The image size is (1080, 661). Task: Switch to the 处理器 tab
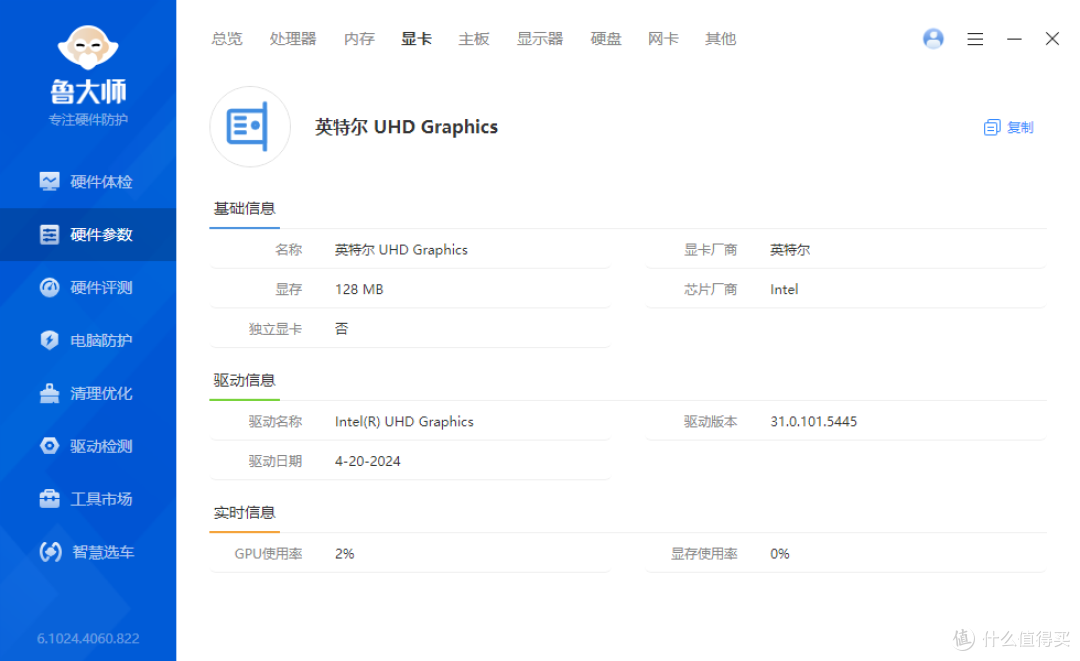click(293, 39)
